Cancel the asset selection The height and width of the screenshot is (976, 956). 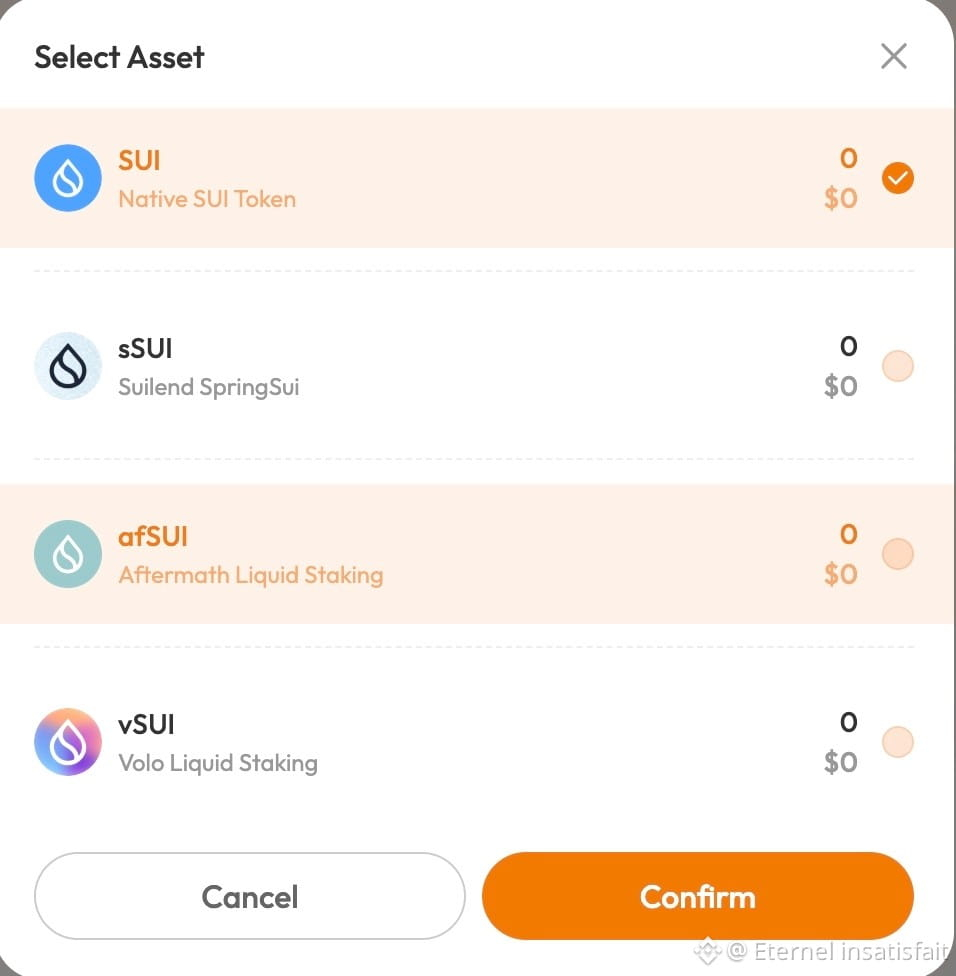[250, 896]
